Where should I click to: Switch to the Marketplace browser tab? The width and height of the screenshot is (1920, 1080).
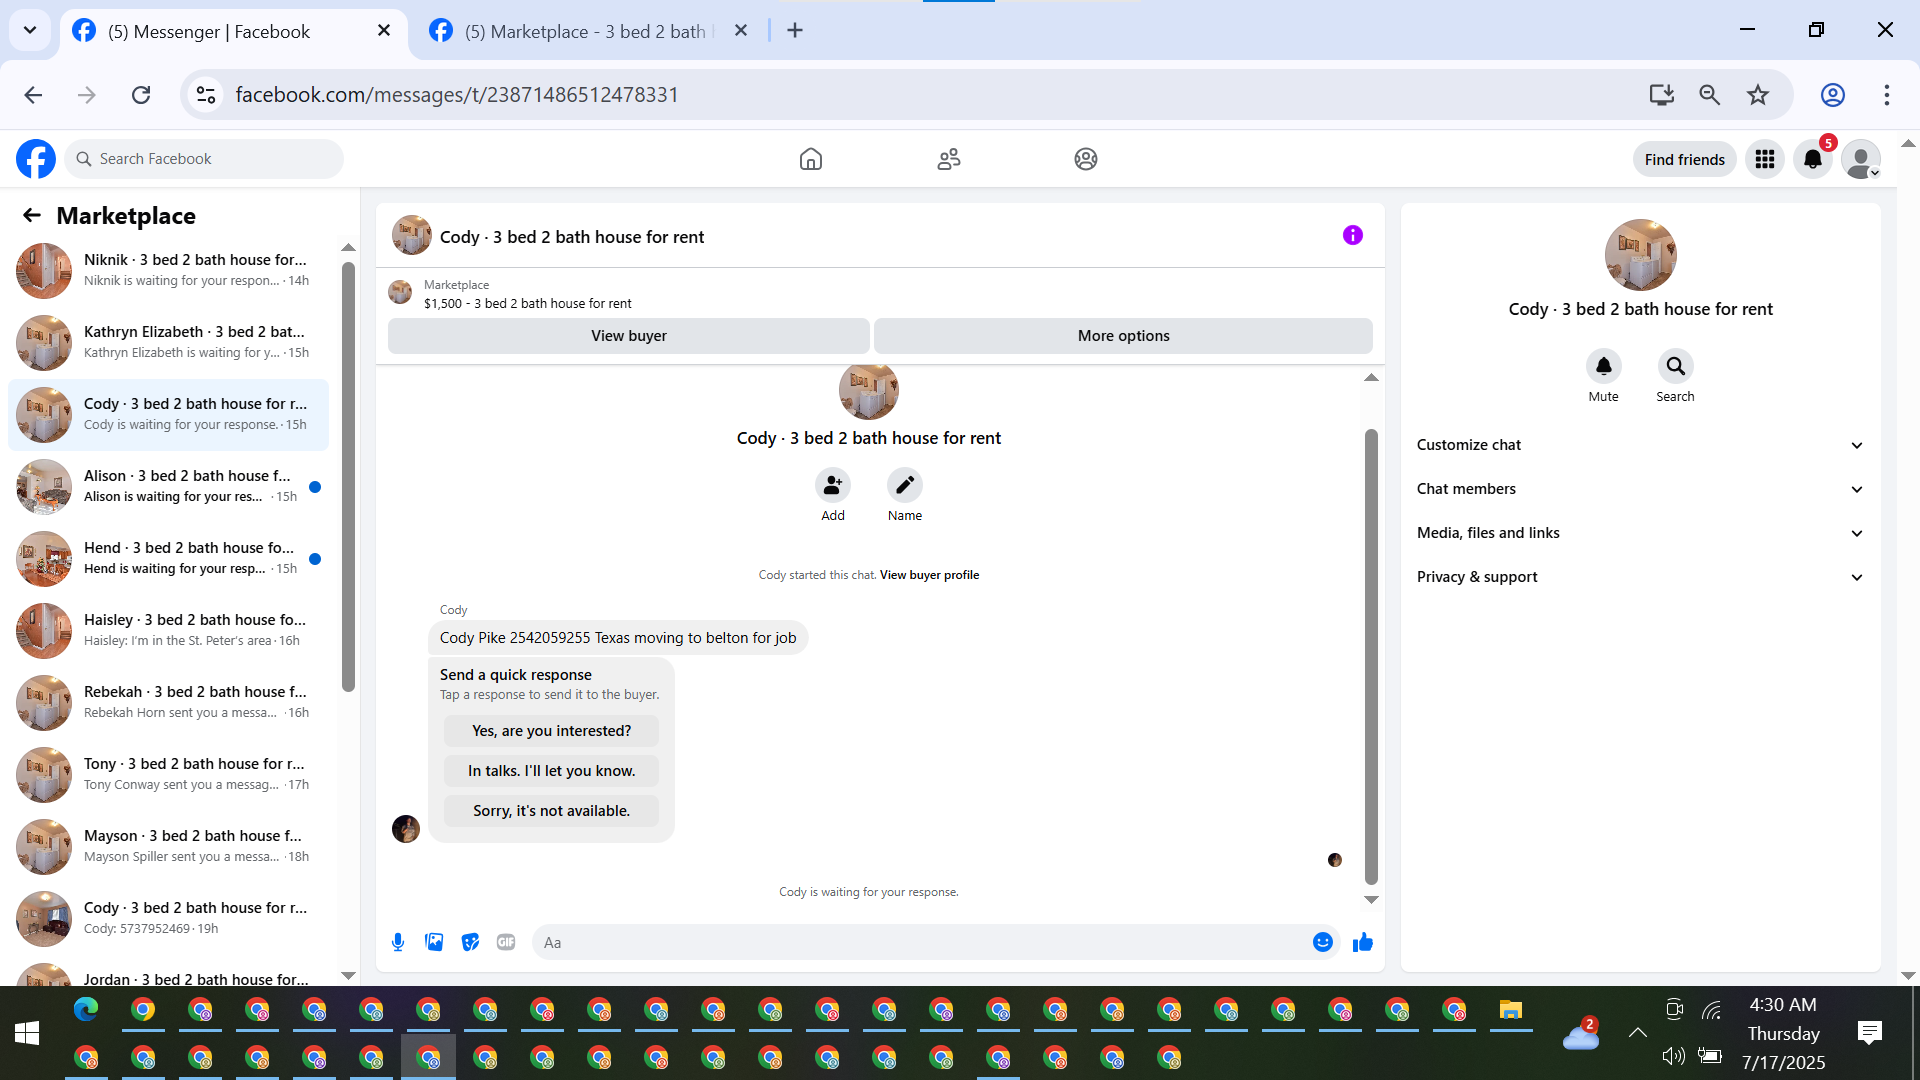pos(585,31)
